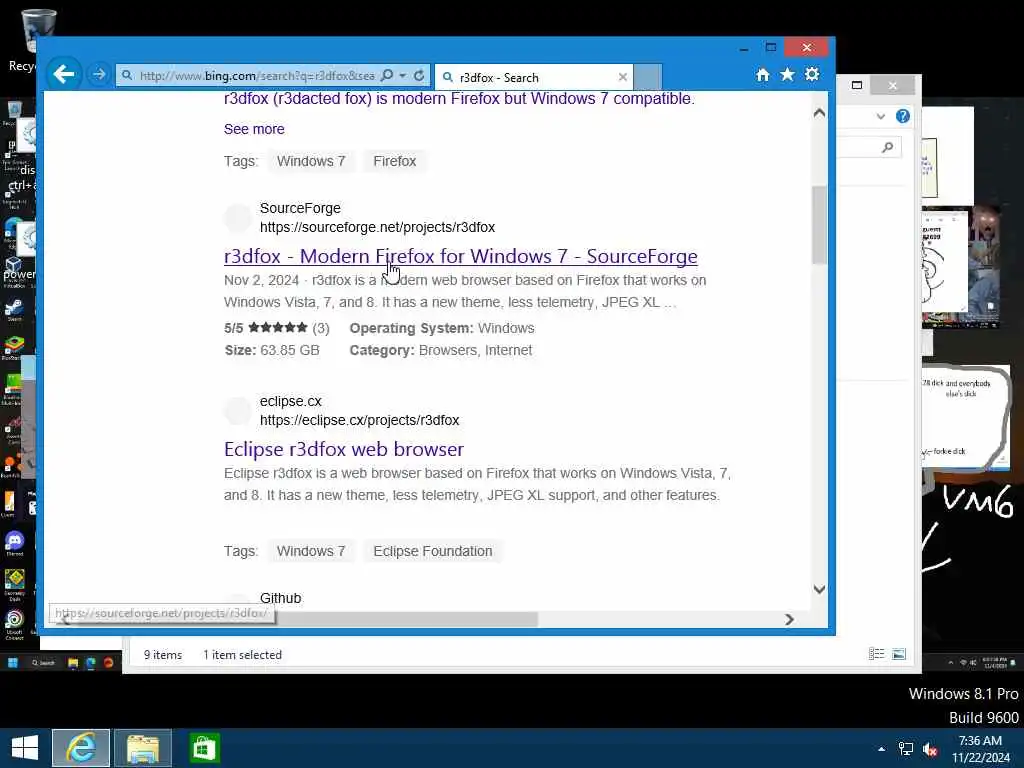The height and width of the screenshot is (768, 1024).
Task: Click the vertical scrollbar up arrow
Action: [x=819, y=113]
